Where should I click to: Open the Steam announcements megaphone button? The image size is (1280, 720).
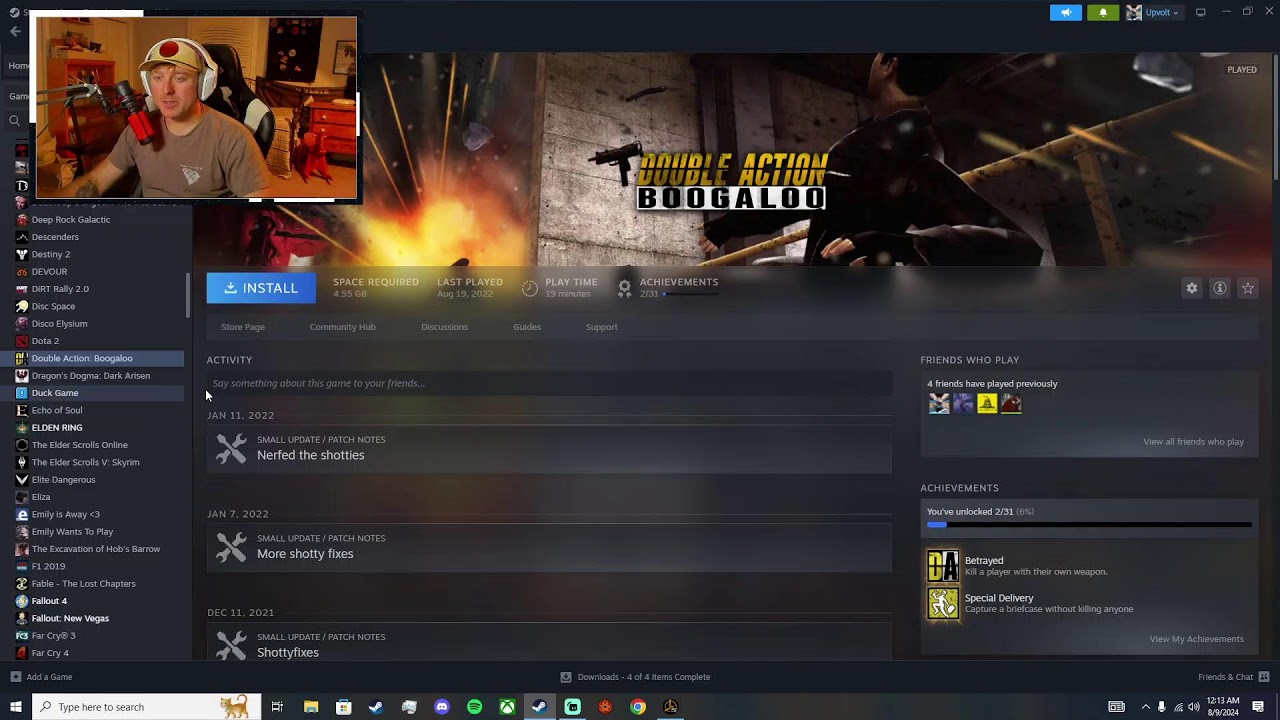(x=1066, y=12)
